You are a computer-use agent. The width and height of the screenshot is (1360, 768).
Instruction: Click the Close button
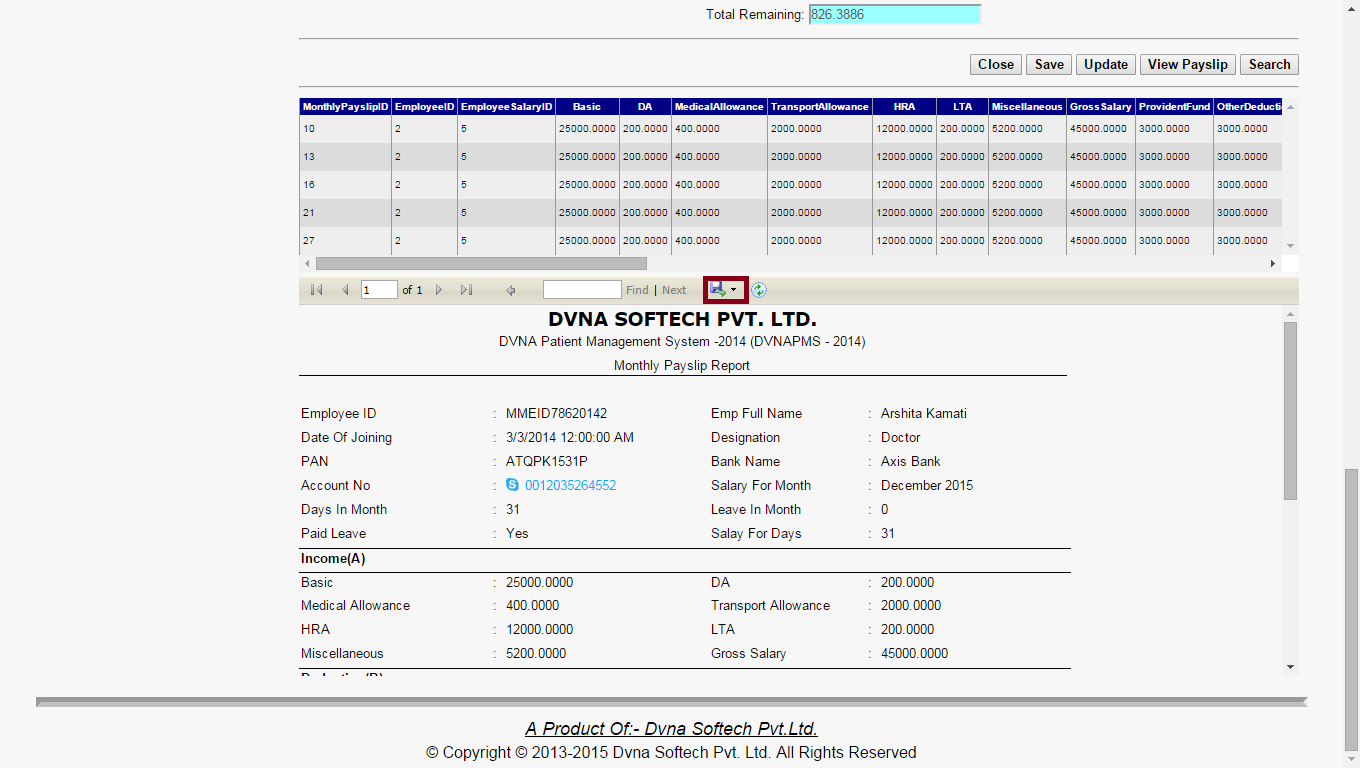click(995, 64)
